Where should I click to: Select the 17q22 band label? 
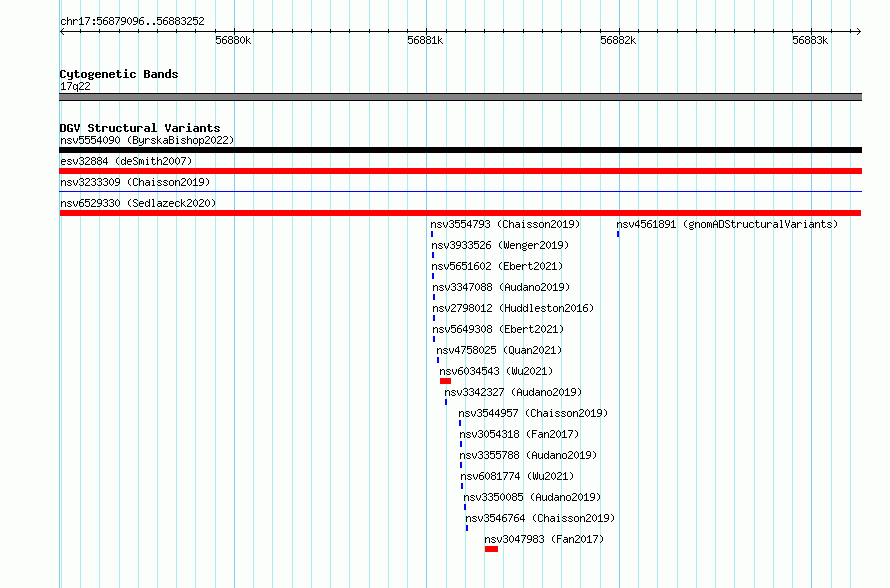75,86
